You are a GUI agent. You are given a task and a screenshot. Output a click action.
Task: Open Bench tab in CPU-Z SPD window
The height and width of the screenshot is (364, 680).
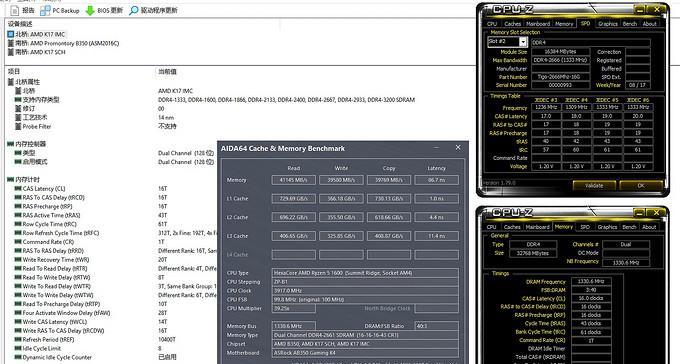click(630, 24)
